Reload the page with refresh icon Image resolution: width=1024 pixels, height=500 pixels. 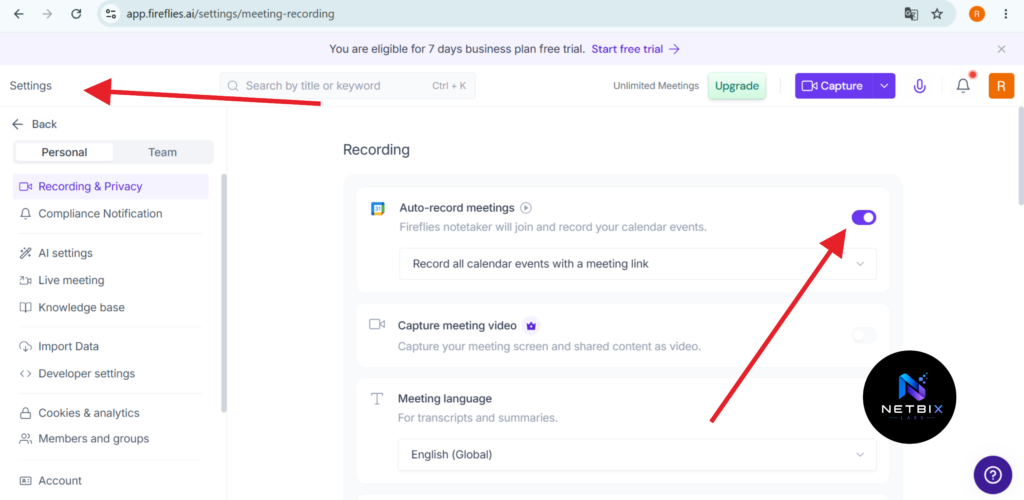coord(76,14)
